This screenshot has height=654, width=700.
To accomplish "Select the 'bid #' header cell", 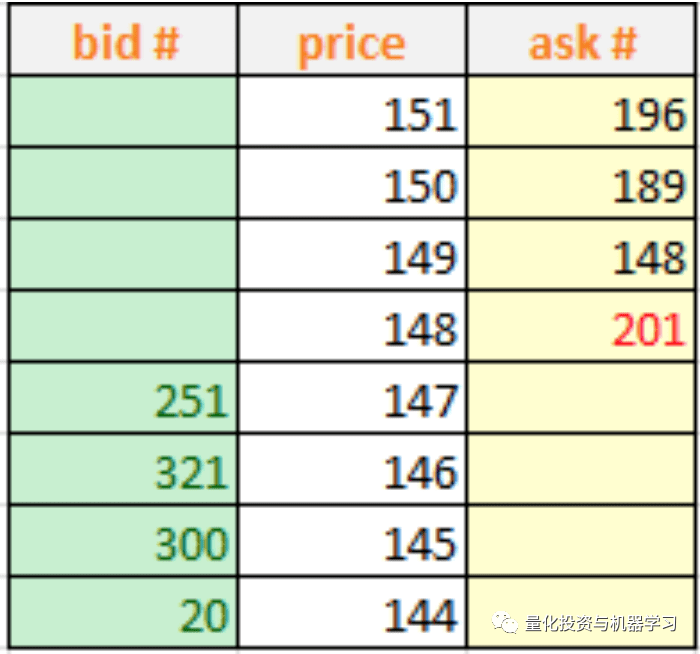I will tap(124, 39).
